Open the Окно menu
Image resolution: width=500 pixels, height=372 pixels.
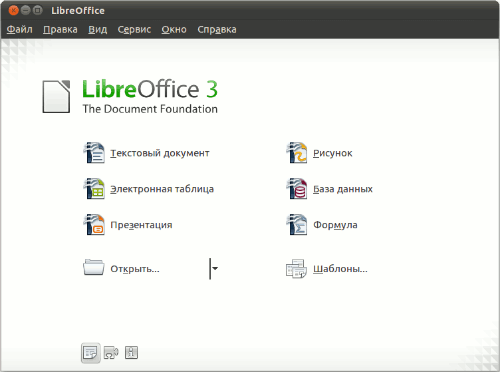tap(174, 30)
